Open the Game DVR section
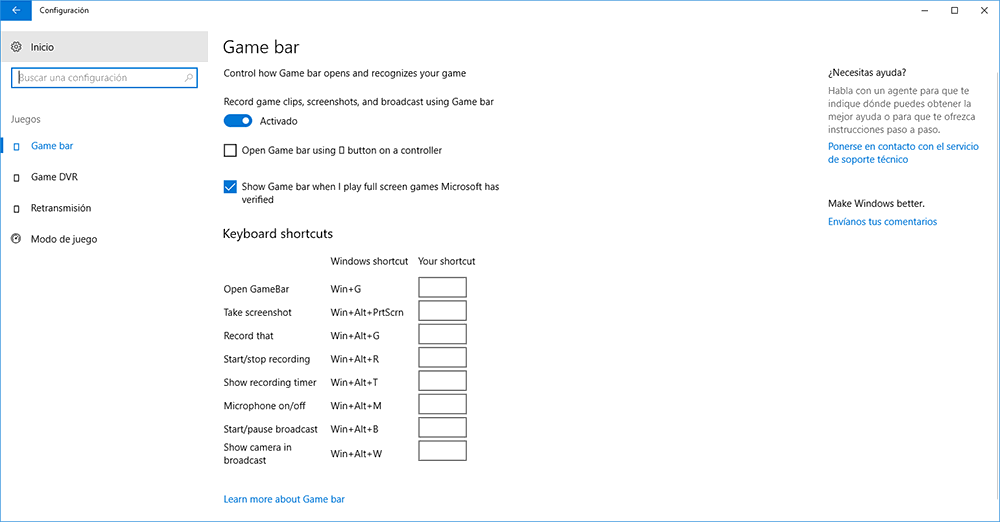The height and width of the screenshot is (522, 1000). coord(54,177)
